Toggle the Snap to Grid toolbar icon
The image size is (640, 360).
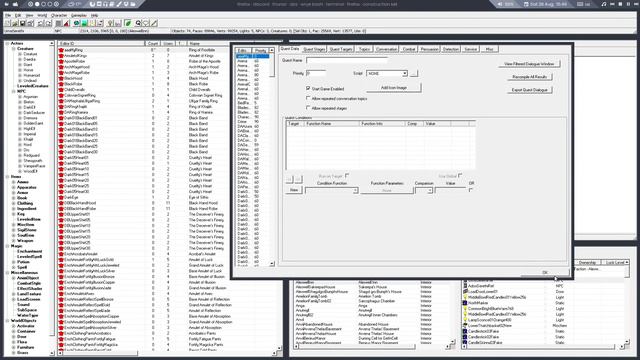(x=59, y=23)
